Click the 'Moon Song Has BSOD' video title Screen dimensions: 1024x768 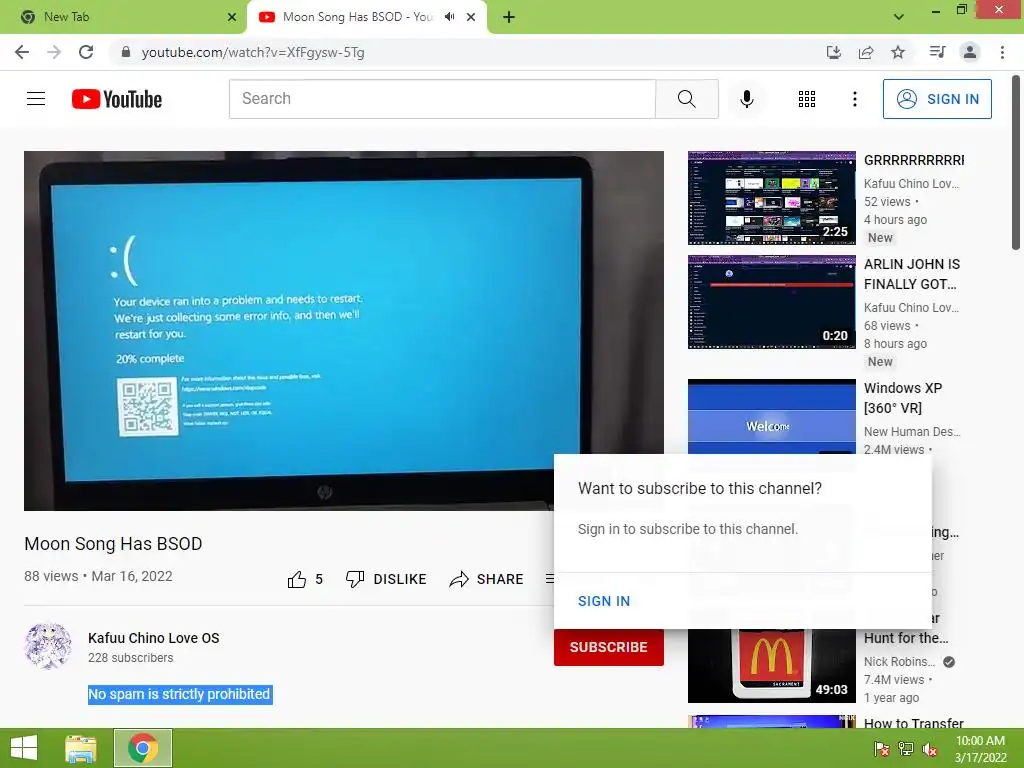113,544
